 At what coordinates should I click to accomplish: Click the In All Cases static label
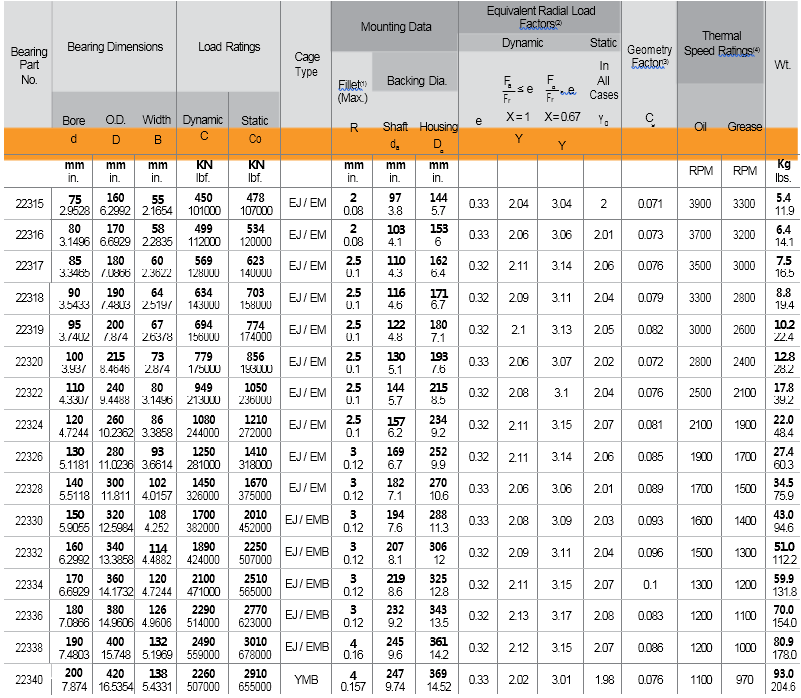pos(604,80)
